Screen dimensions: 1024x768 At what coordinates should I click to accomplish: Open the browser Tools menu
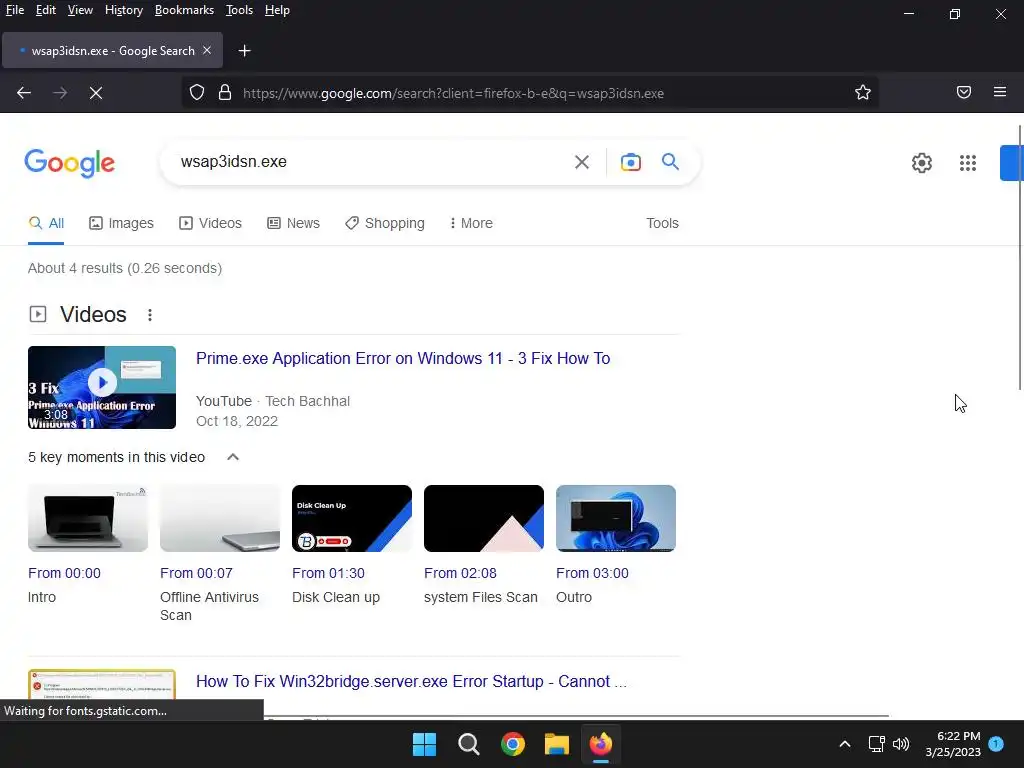pyautogui.click(x=239, y=10)
